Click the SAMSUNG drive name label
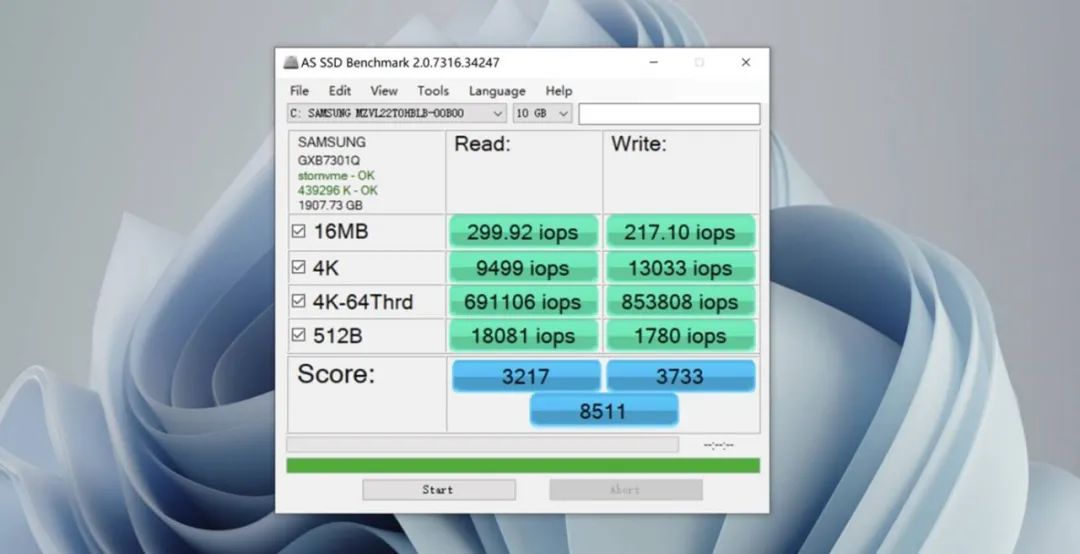This screenshot has width=1080, height=554. [x=331, y=143]
